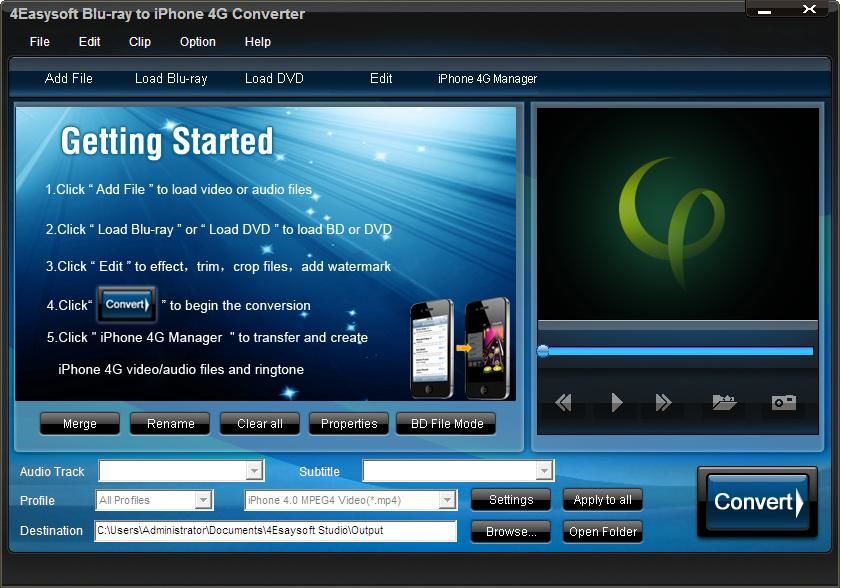The width and height of the screenshot is (841, 588).
Task: Play the preview video
Action: tap(617, 402)
